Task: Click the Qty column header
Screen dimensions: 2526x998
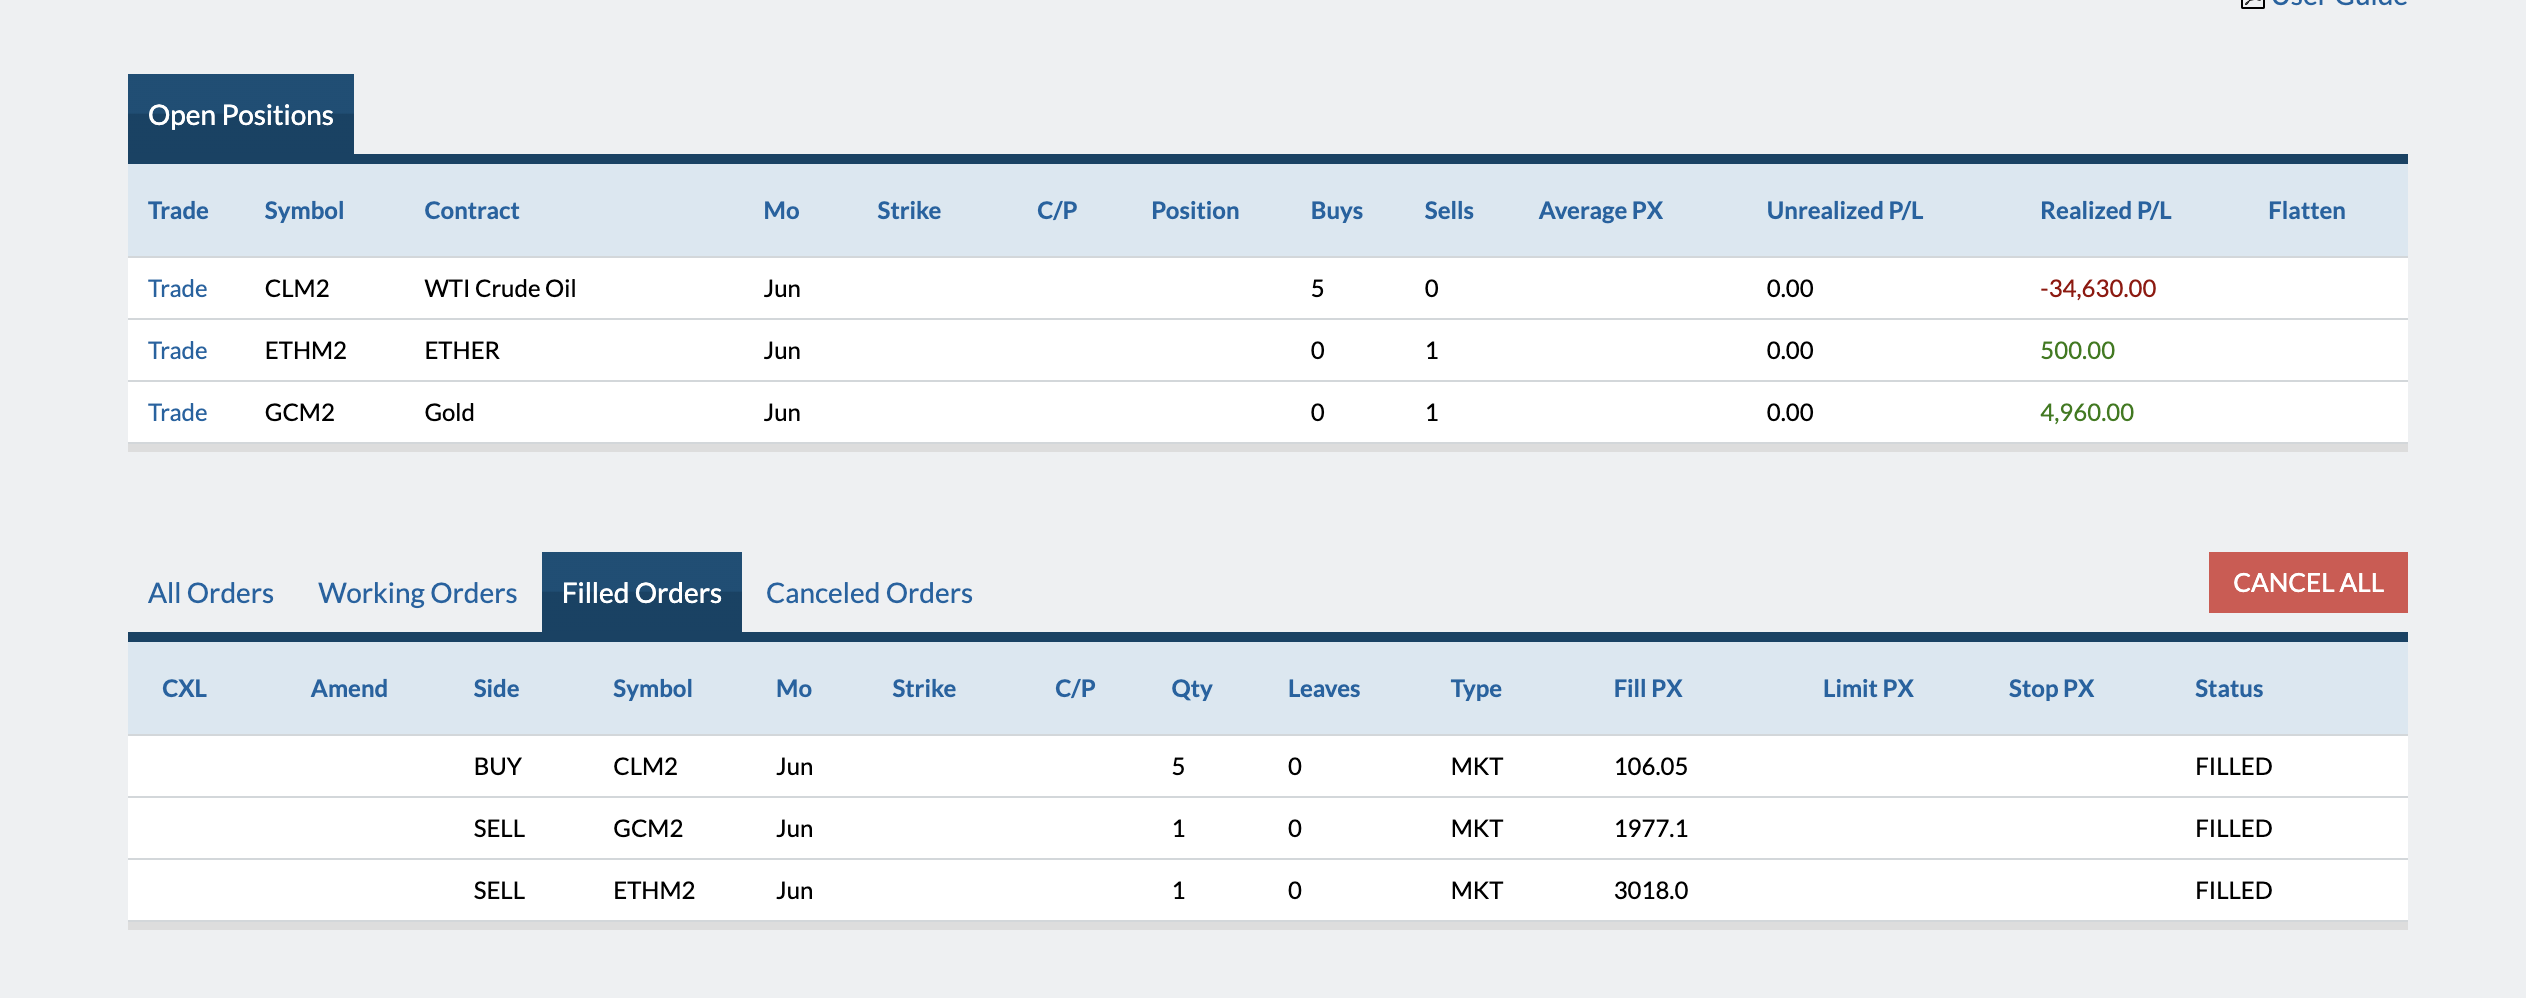Action: (x=1192, y=688)
